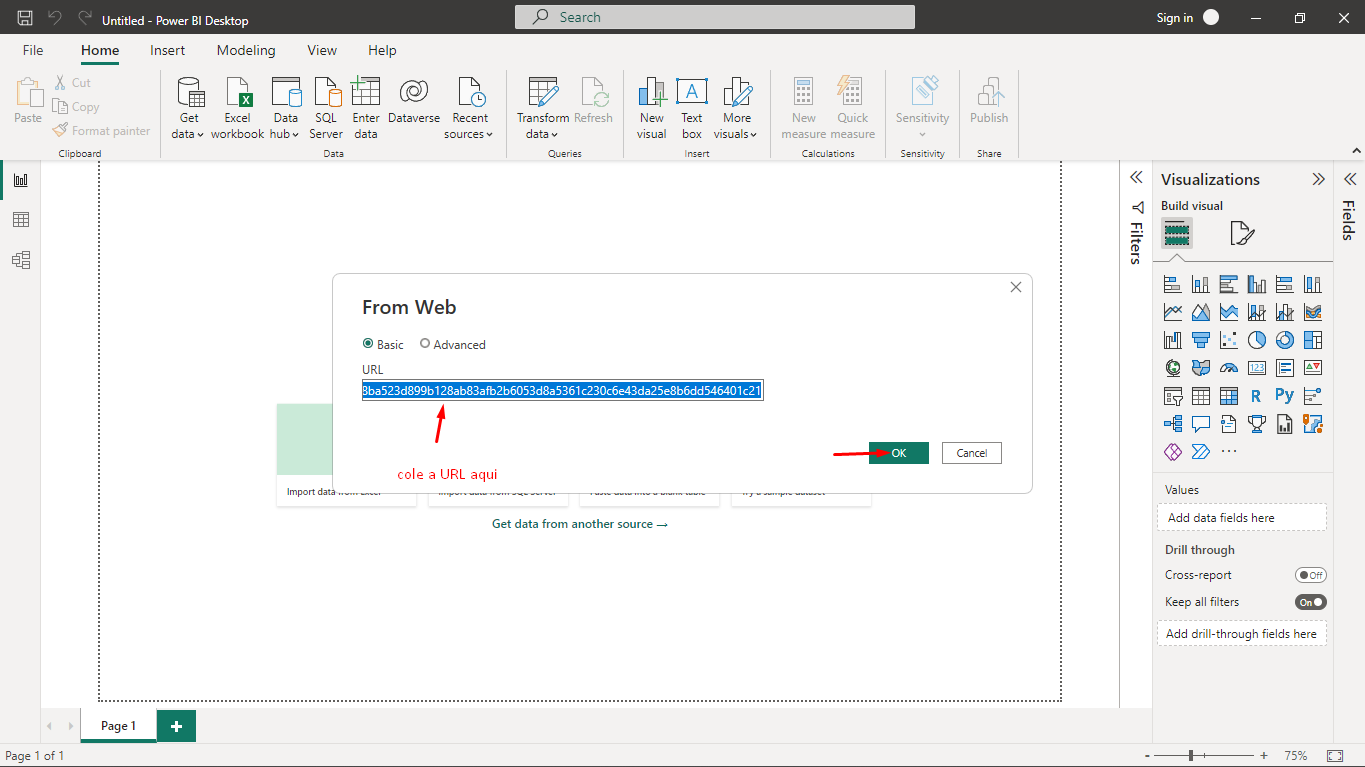Choose the Scatter chart visual
Viewport: 1365px width, 767px height.
click(1229, 340)
